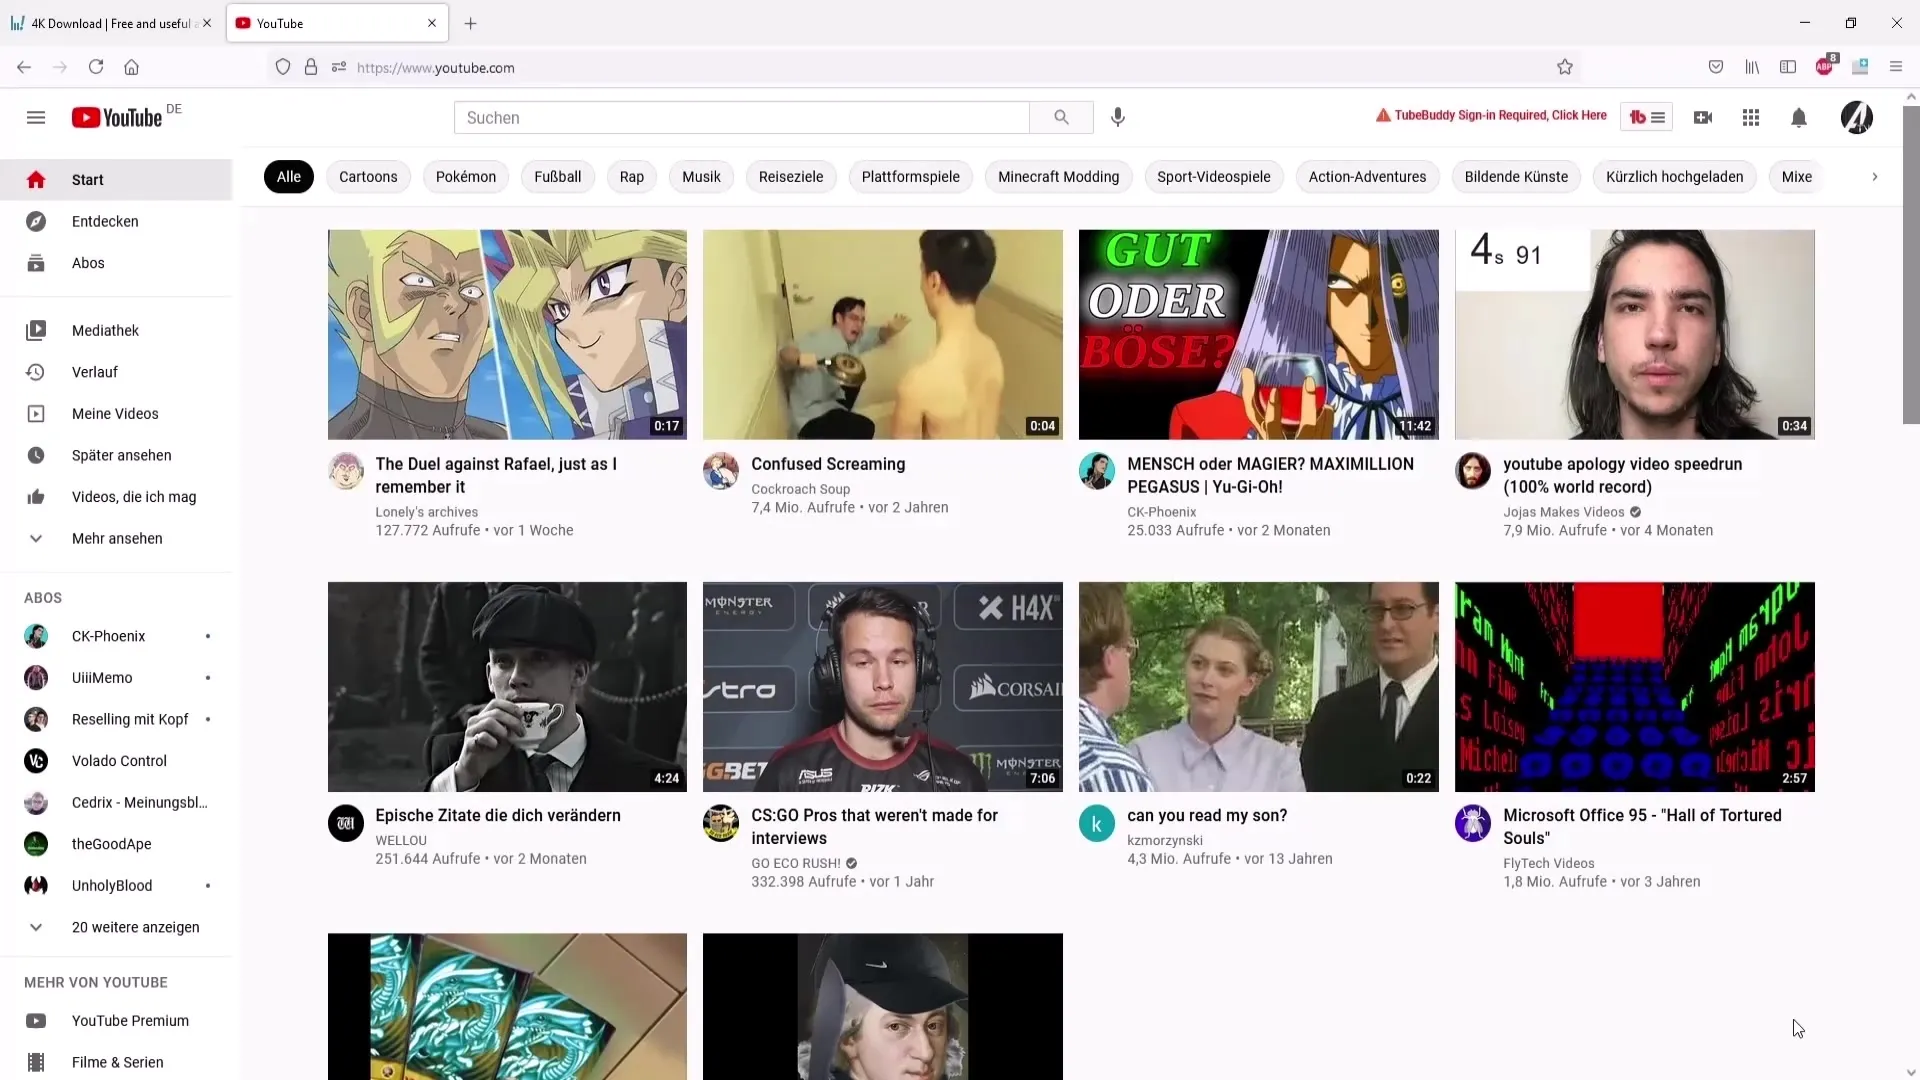The image size is (1920, 1080).
Task: Toggle CK-Phoenix subscription notification
Action: tap(208, 636)
